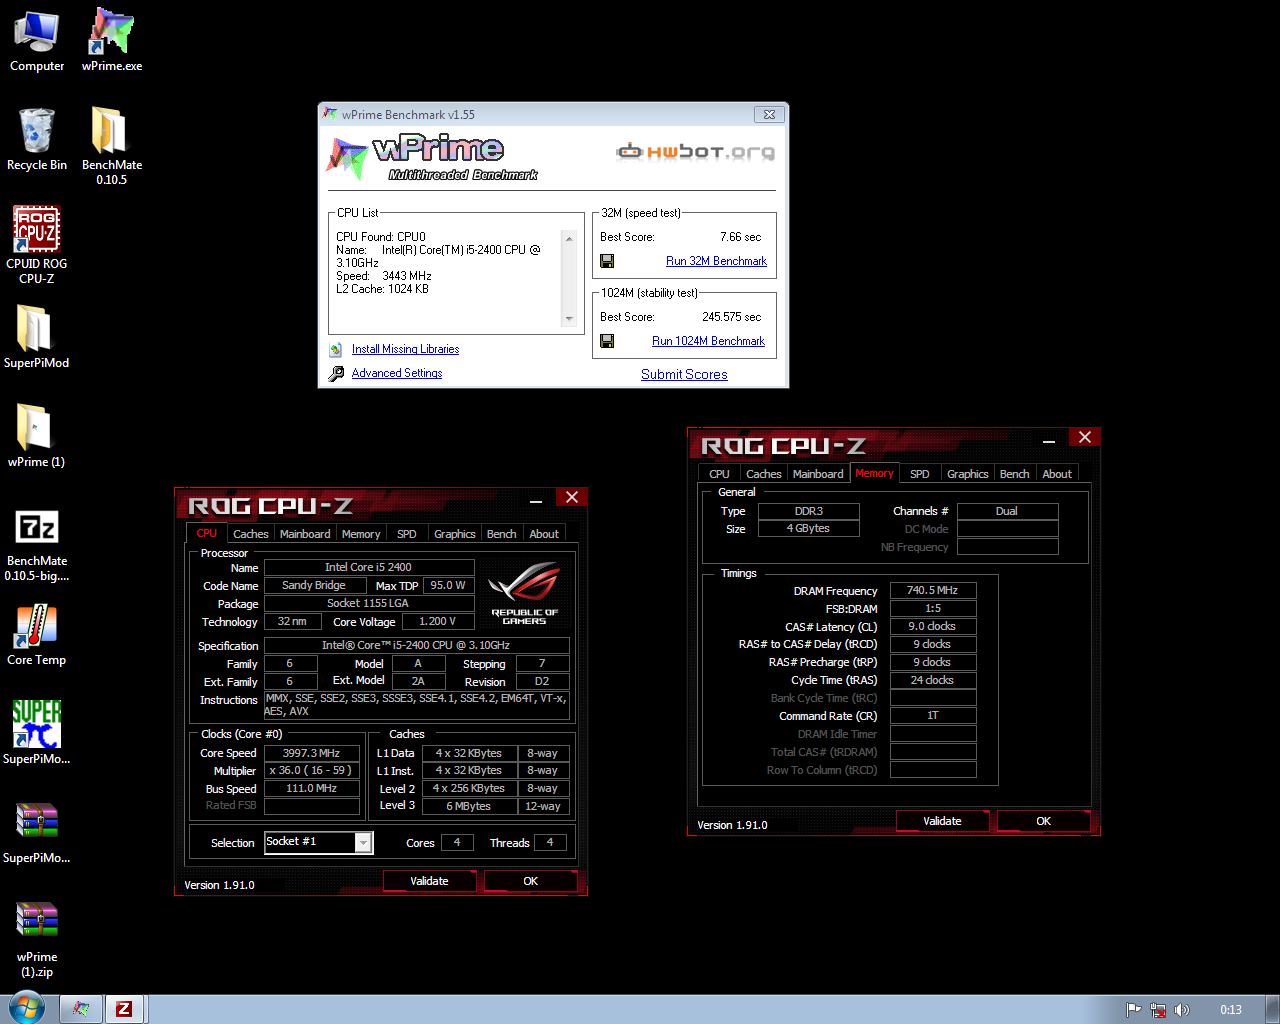Viewport: 1280px width, 1024px height.
Task: Open Bench tab in left CPU-Z window
Action: (502, 534)
